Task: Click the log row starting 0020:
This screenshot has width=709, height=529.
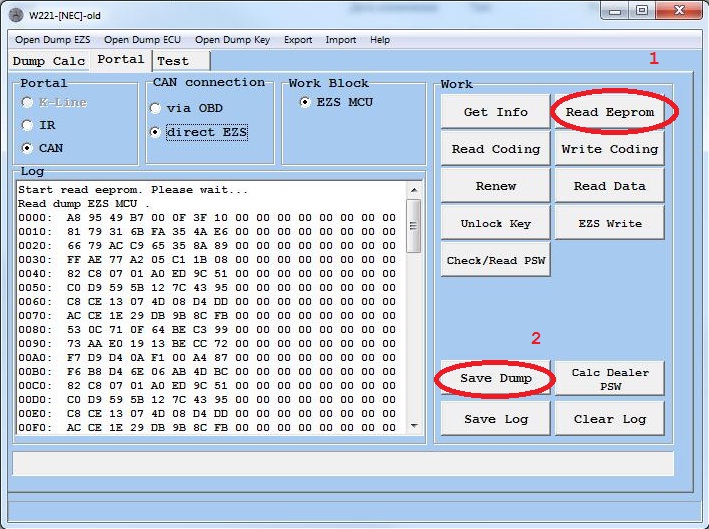Action: pos(207,246)
